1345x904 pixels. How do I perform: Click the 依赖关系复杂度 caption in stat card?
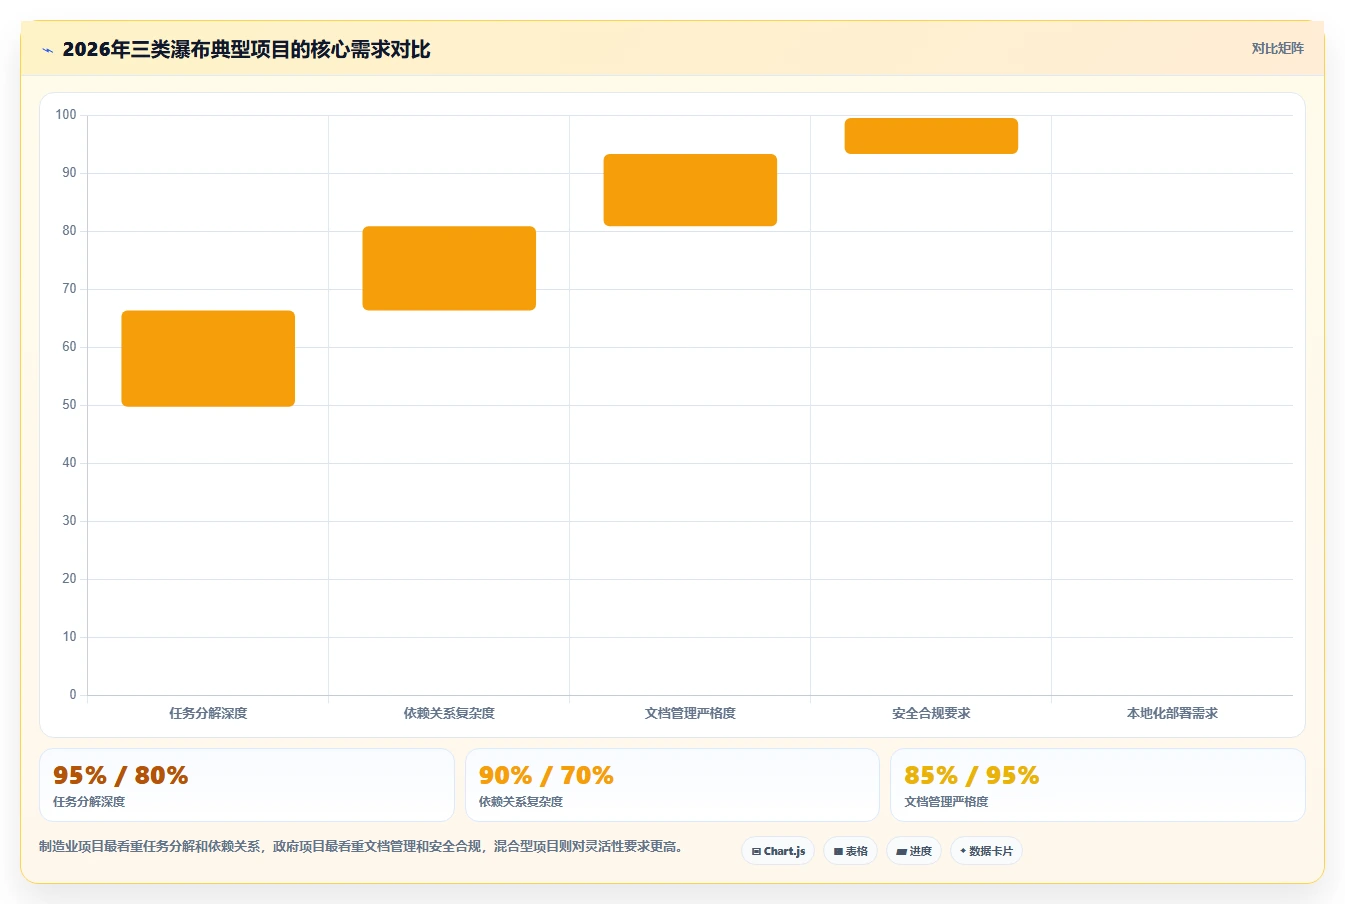click(521, 802)
